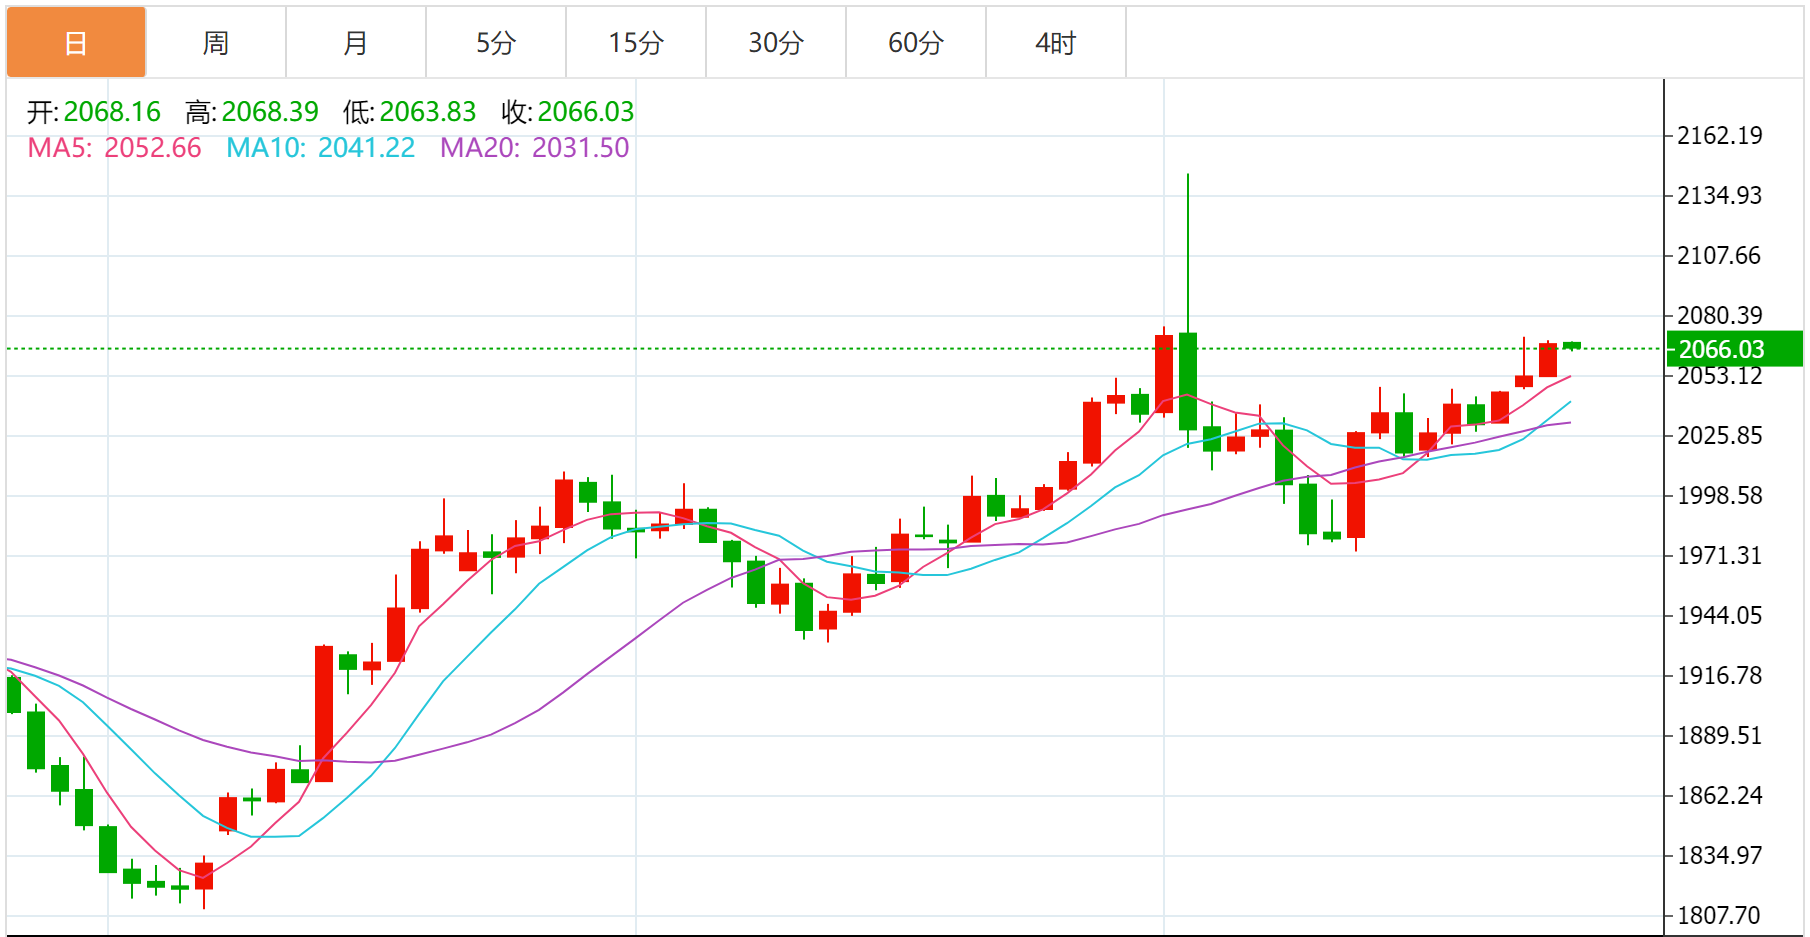
Task: Open the 5分 timeframe tab
Action: 496,42
